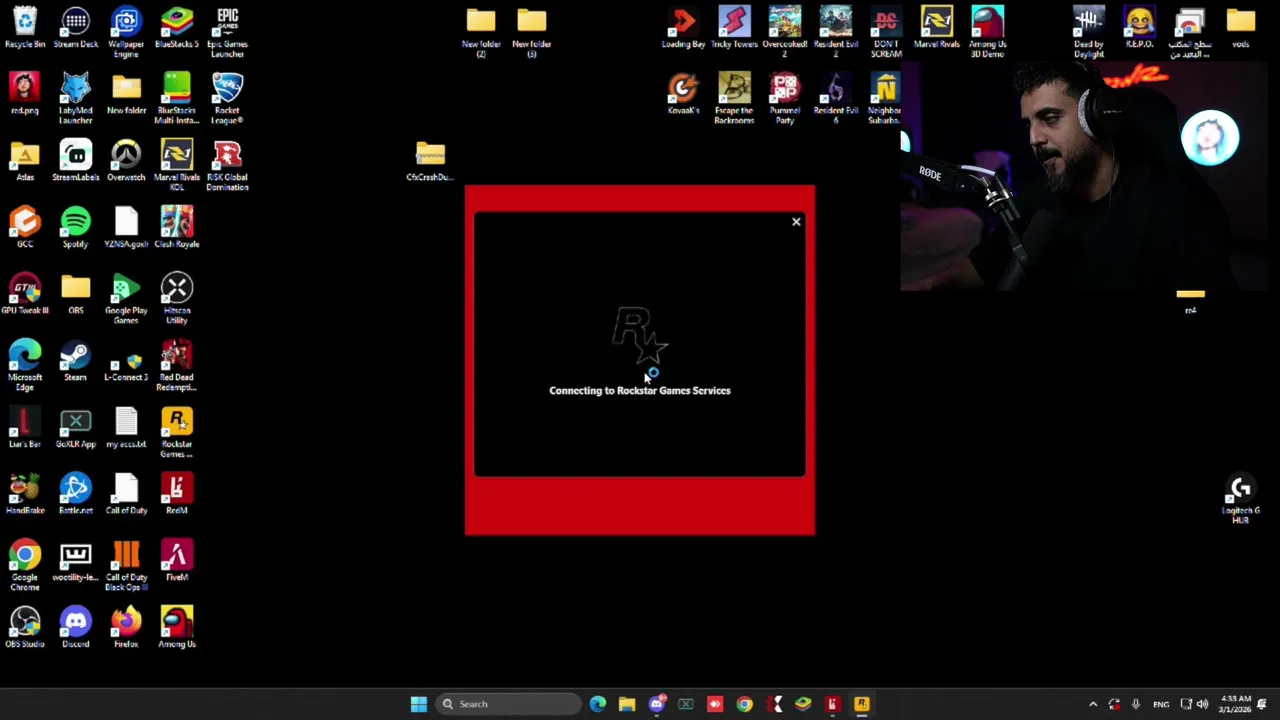Select the FiveM desktop shortcut
This screenshot has width=1280, height=720.
click(x=177, y=561)
